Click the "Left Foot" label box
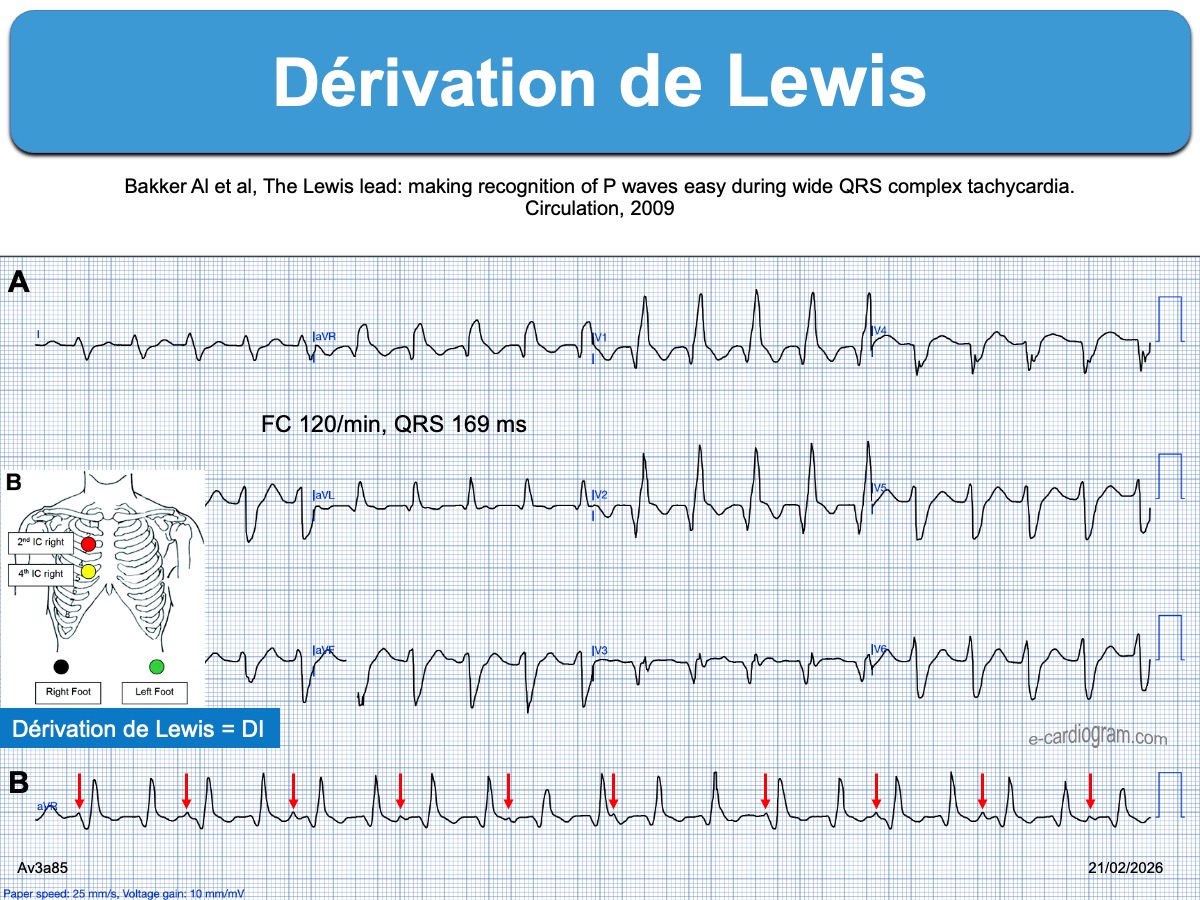This screenshot has width=1200, height=900. 154,692
